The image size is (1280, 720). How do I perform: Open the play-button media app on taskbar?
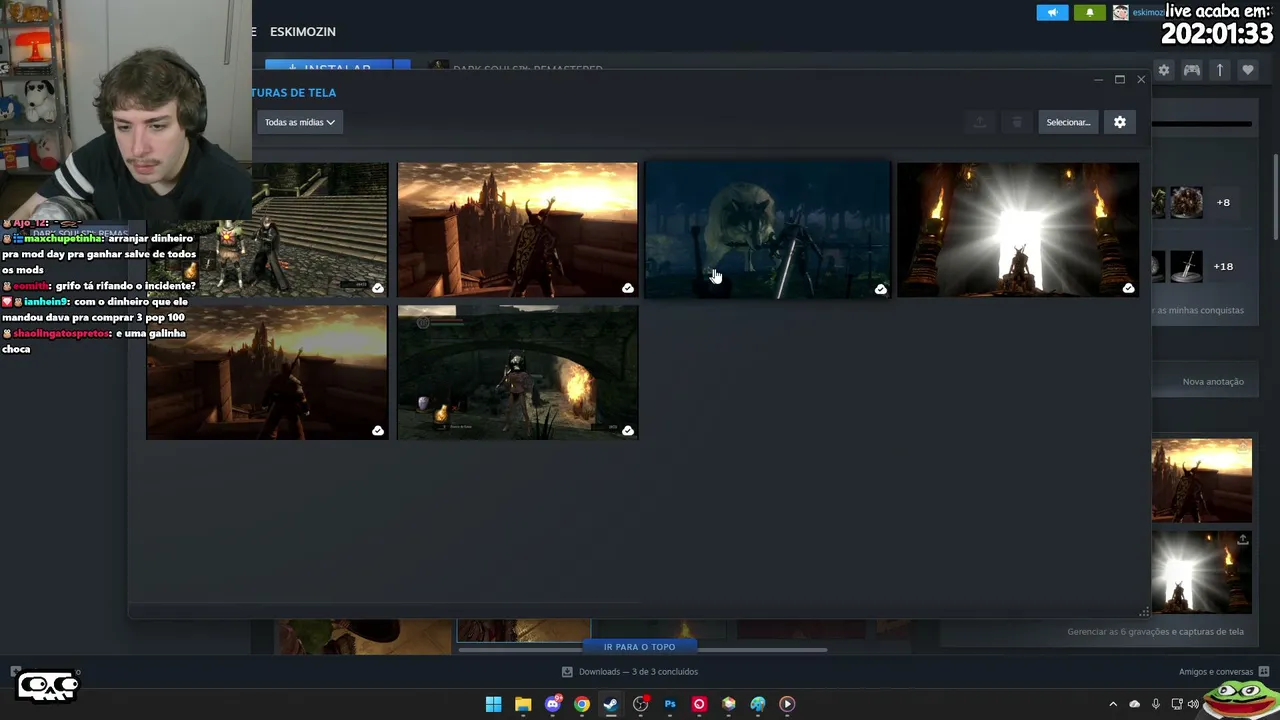[787, 704]
